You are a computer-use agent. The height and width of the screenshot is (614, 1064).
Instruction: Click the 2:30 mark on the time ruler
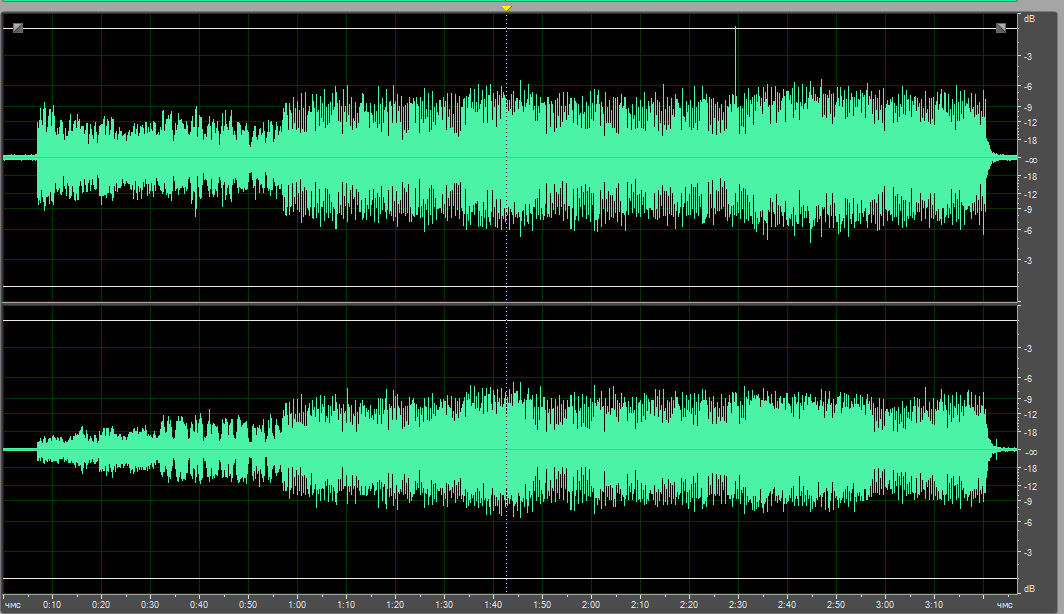click(738, 604)
